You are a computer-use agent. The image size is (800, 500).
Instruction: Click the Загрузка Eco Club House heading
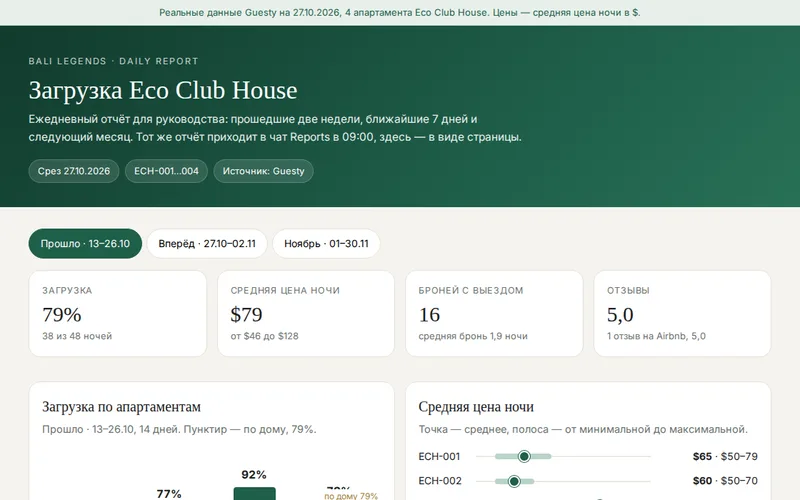tap(163, 90)
